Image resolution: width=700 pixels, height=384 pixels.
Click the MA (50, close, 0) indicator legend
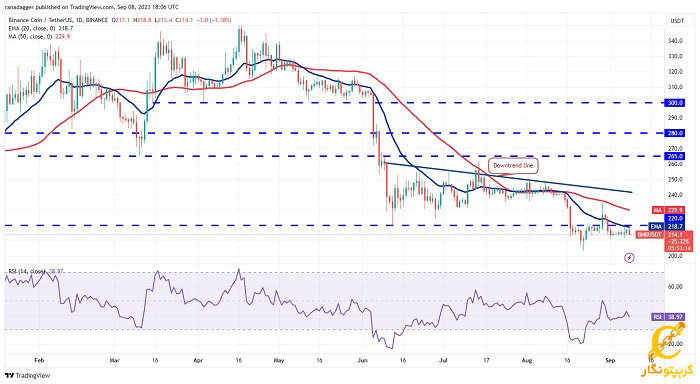coord(30,36)
